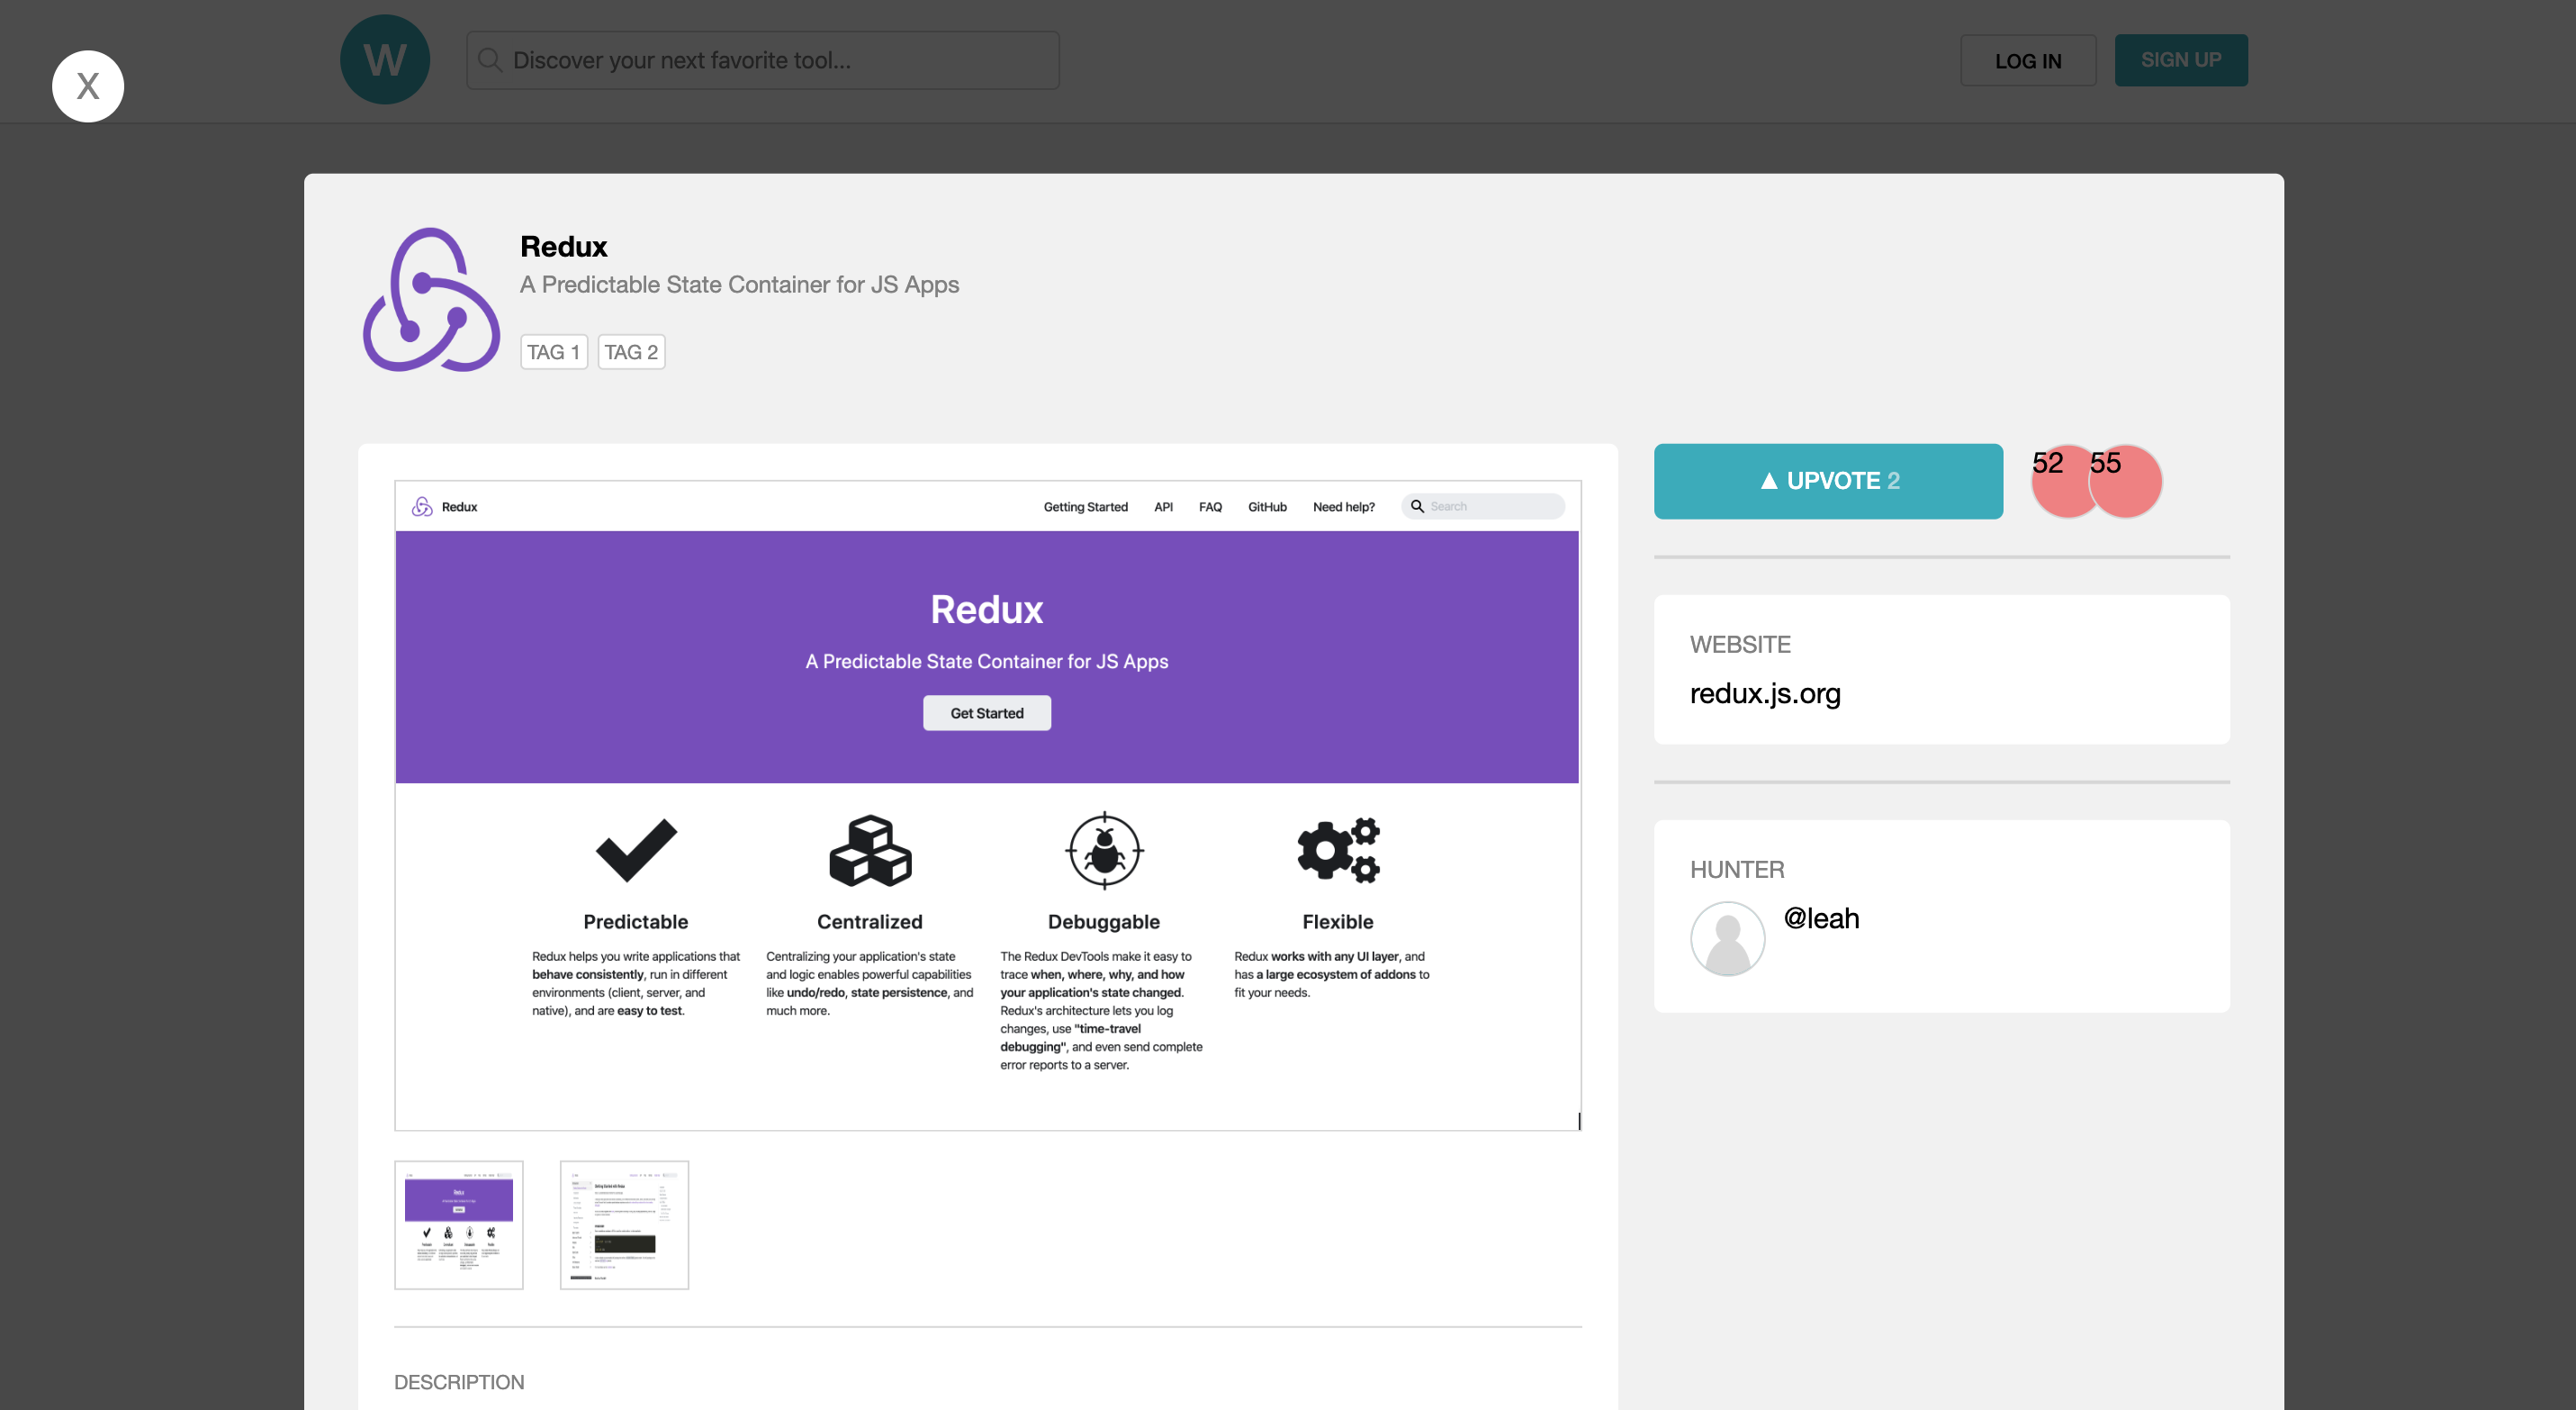
Task: Click the magnifier icon in the search bar
Action: click(x=490, y=60)
